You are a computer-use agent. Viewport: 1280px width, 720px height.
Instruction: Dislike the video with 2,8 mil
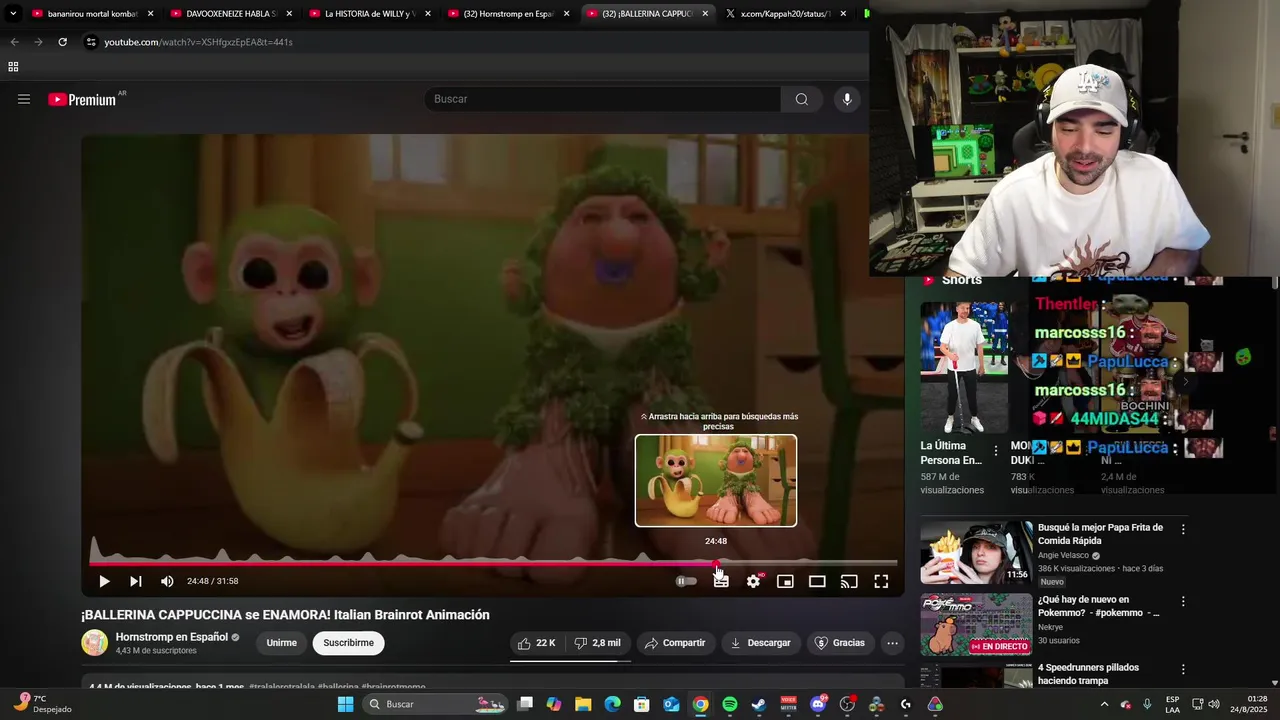pos(597,643)
